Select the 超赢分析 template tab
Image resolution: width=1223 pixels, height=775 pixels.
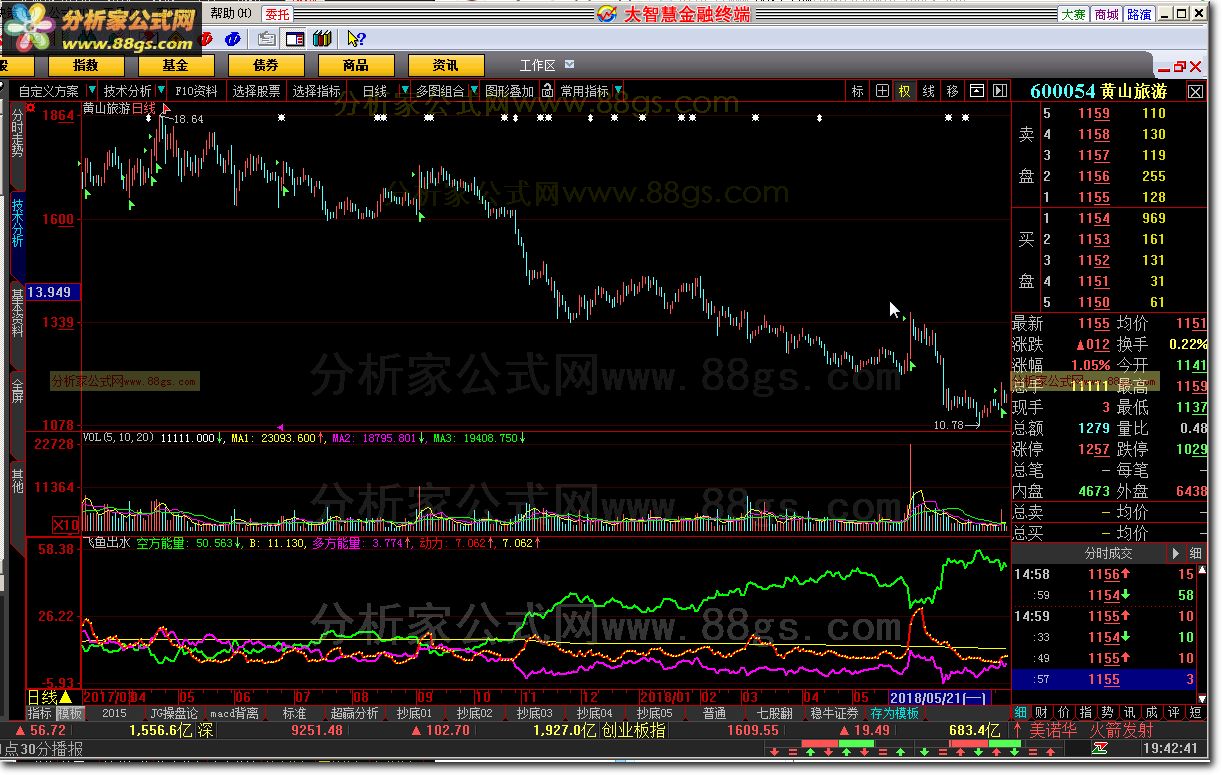(354, 714)
